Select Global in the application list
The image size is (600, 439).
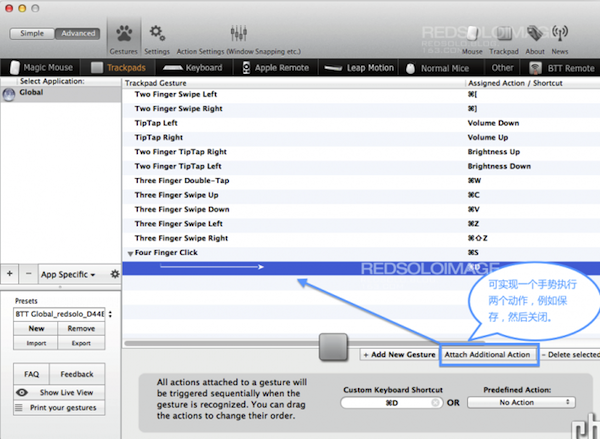click(x=61, y=94)
